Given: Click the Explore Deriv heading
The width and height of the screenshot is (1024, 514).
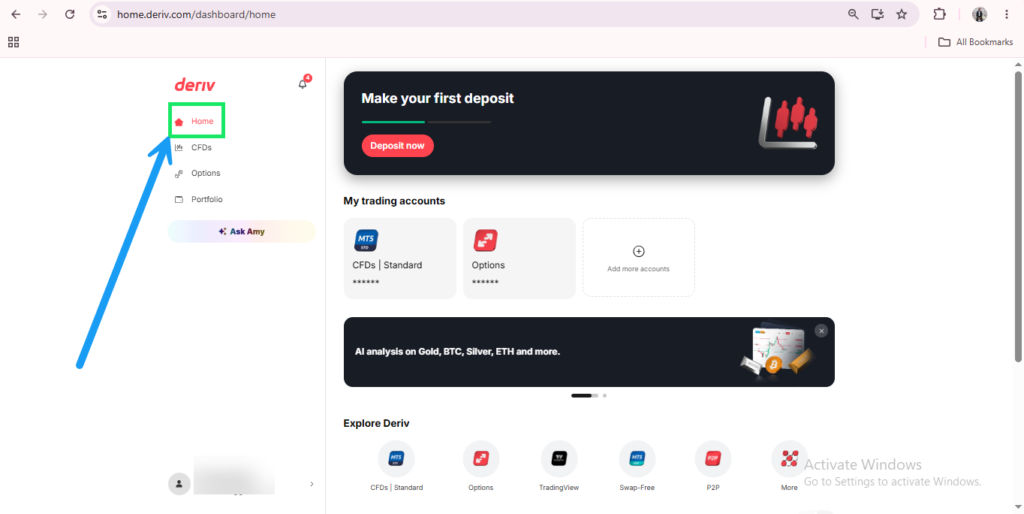Looking at the screenshot, I should tap(376, 423).
